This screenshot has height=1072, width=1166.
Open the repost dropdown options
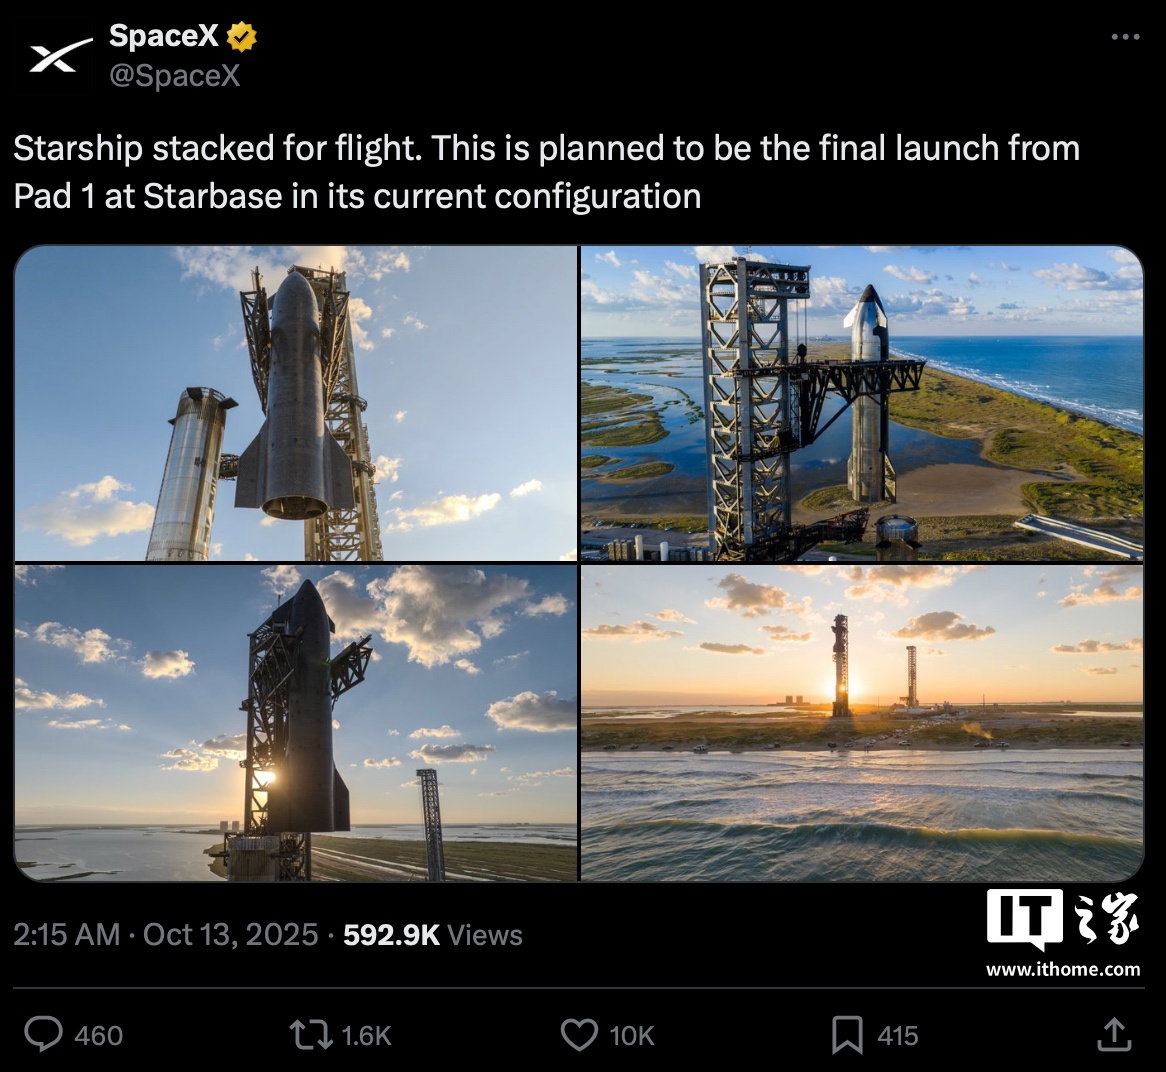tap(310, 1036)
